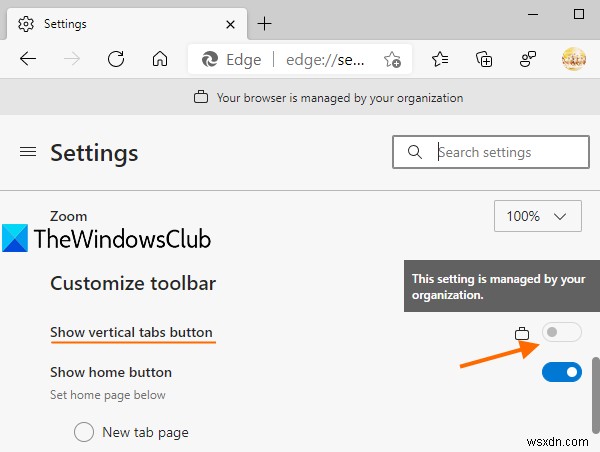Image resolution: width=600 pixels, height=452 pixels.
Task: Toggle Show vertical tabs button switch
Action: point(561,332)
